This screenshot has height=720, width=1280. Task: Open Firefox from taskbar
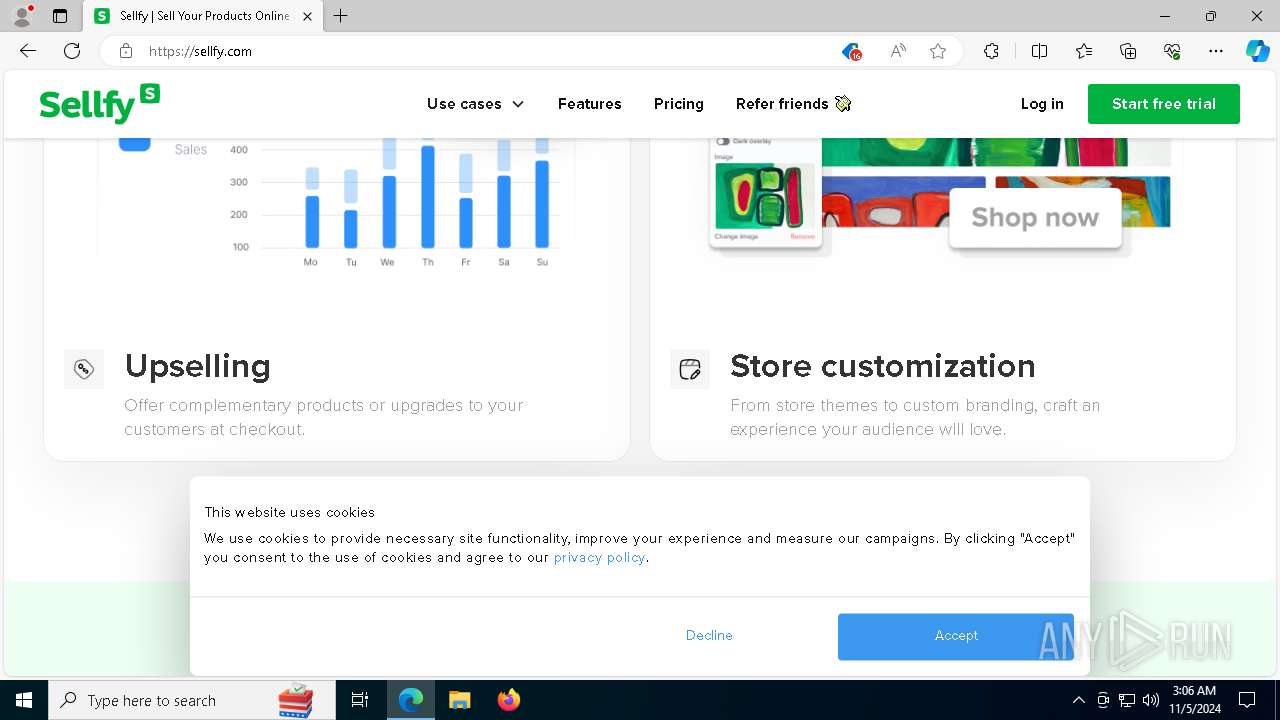508,700
